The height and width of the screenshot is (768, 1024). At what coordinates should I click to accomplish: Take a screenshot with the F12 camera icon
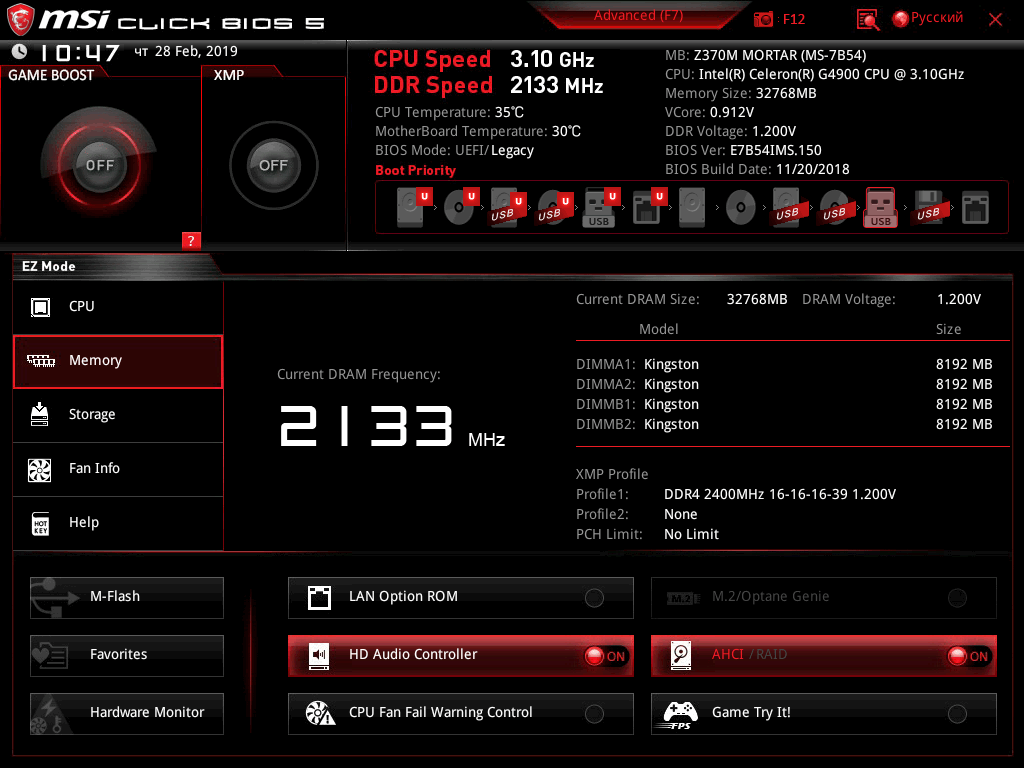(763, 19)
